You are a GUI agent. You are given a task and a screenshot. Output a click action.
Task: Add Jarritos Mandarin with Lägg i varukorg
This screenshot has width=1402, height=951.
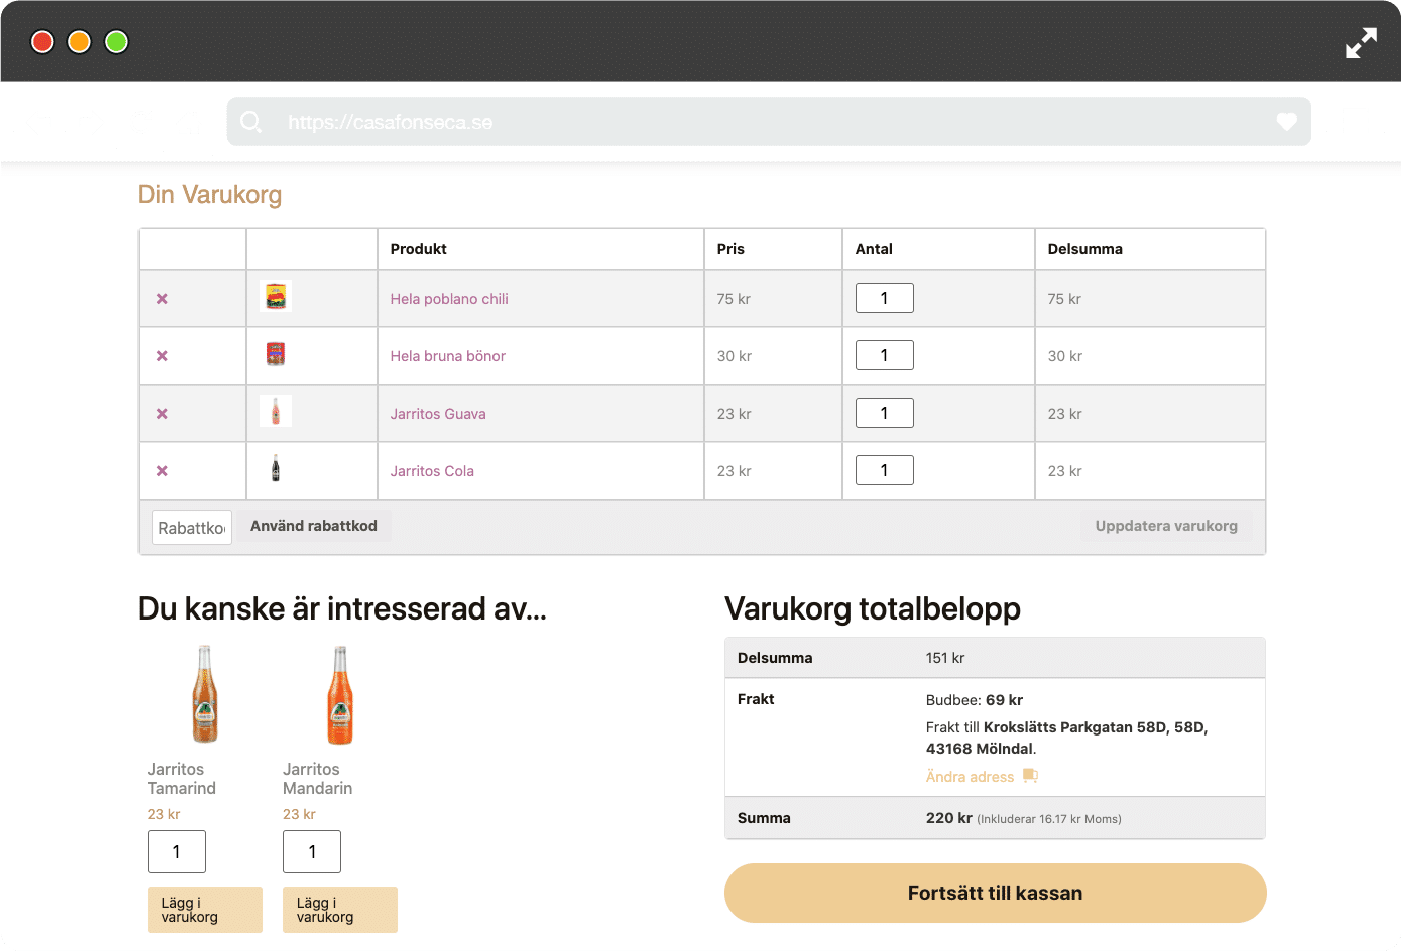click(x=340, y=910)
